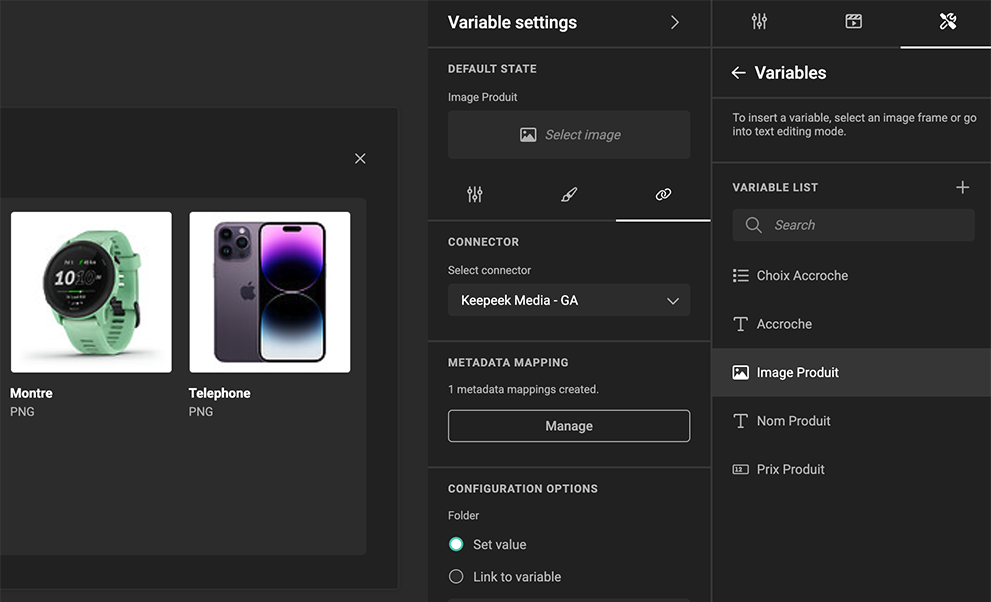Collapse the Variable settings panel chevron
The image size is (991, 602).
[675, 22]
